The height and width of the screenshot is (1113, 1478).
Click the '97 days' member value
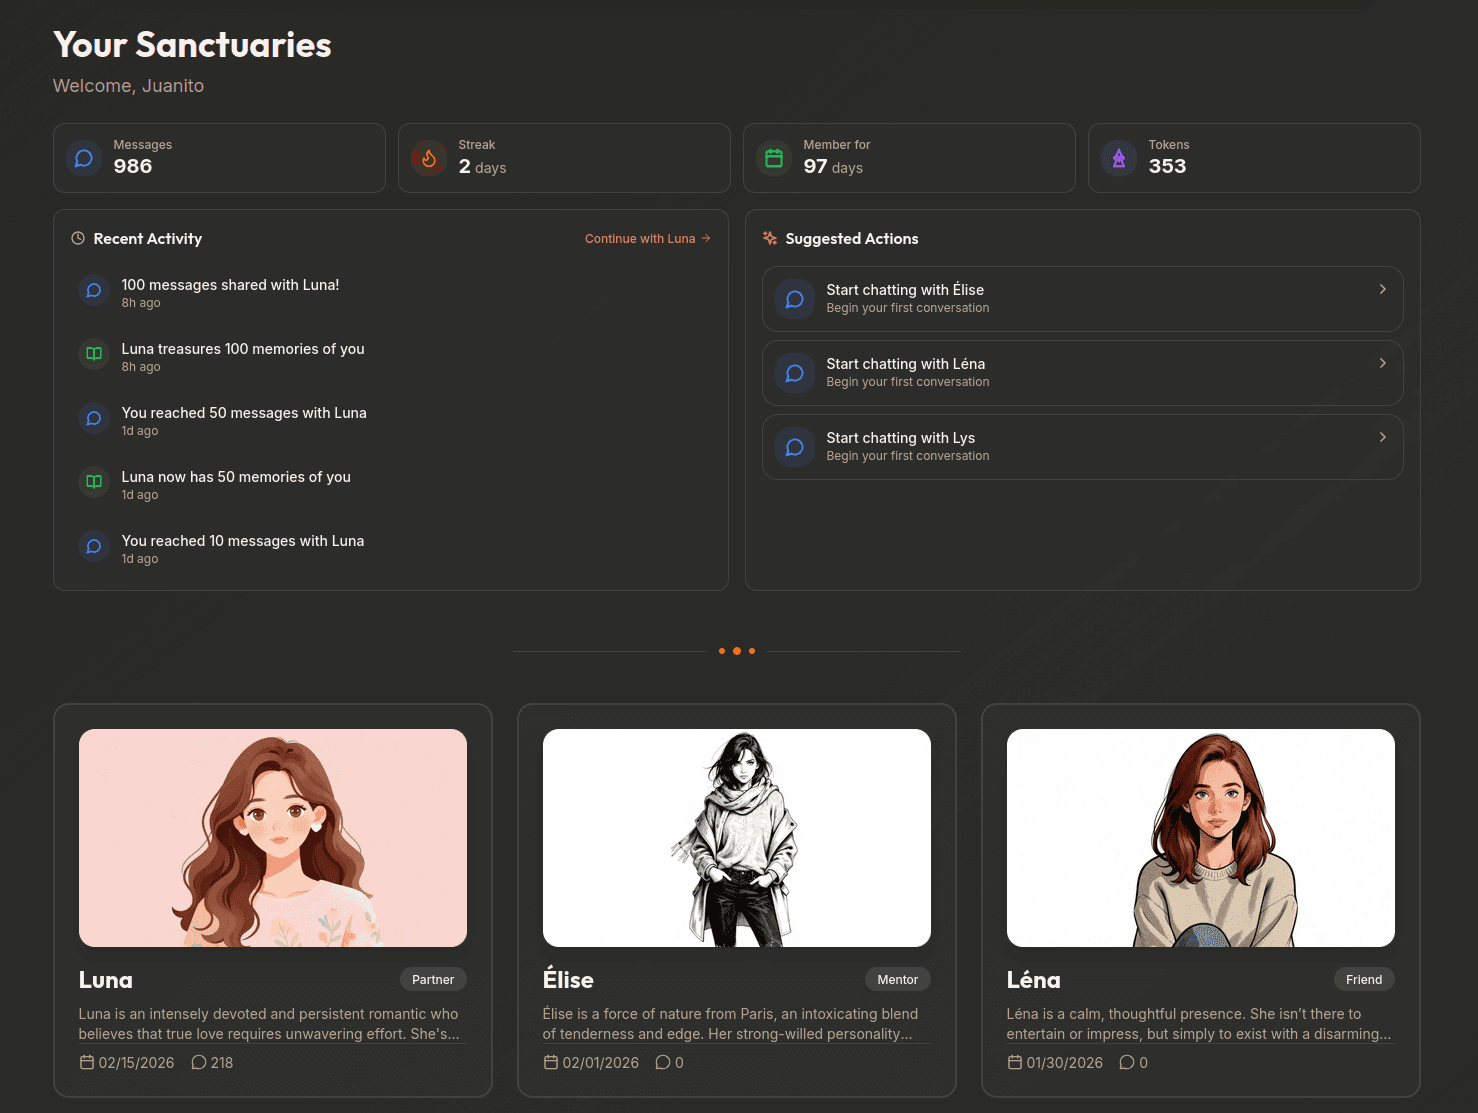(833, 167)
